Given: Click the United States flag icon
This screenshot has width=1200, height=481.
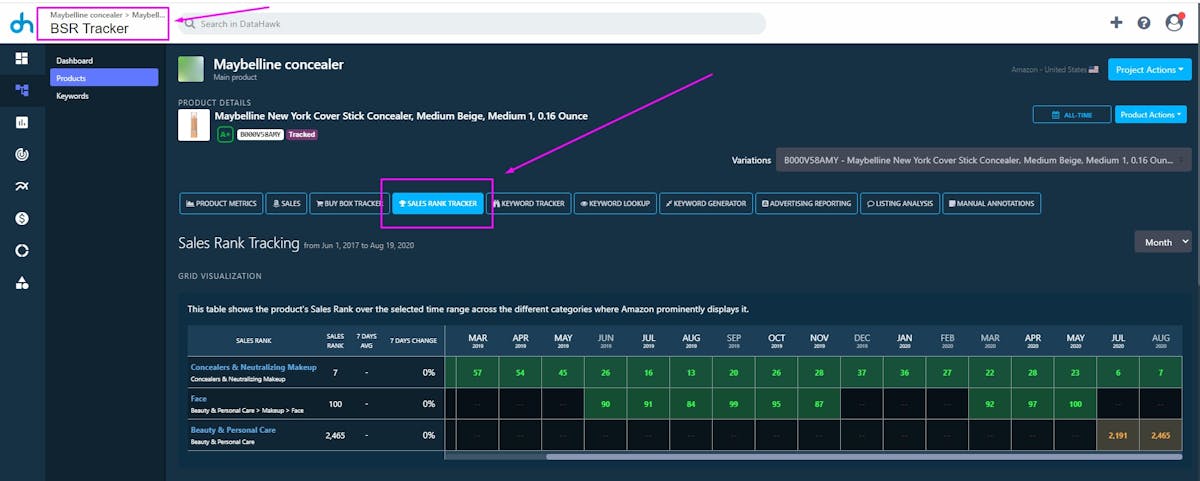Looking at the screenshot, I should click(x=1093, y=69).
